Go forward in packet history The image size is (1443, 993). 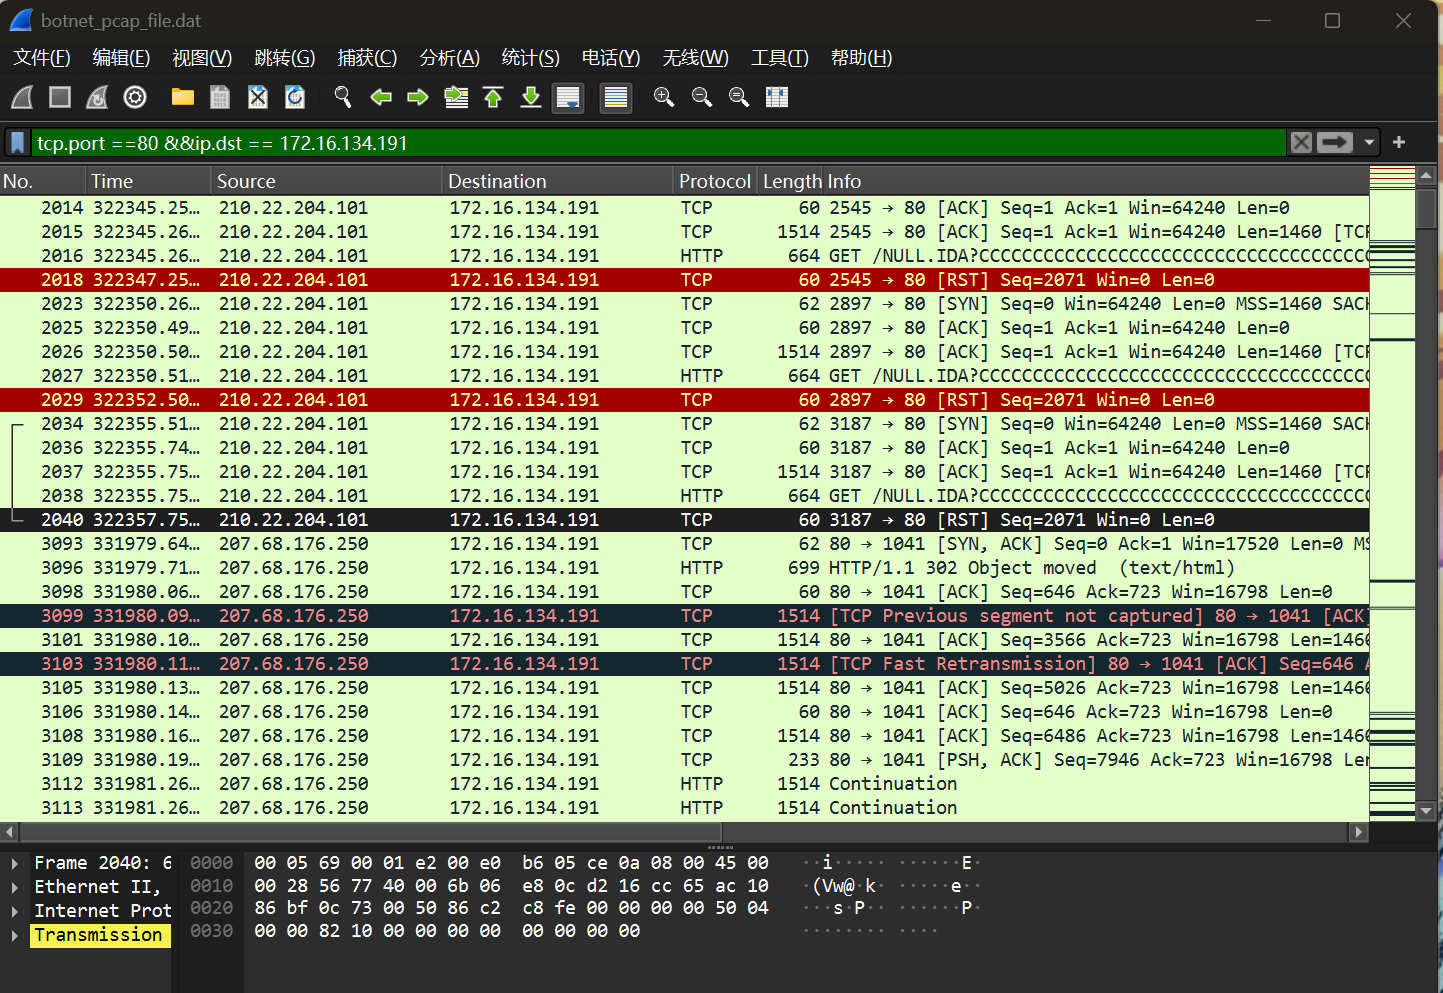coord(418,97)
